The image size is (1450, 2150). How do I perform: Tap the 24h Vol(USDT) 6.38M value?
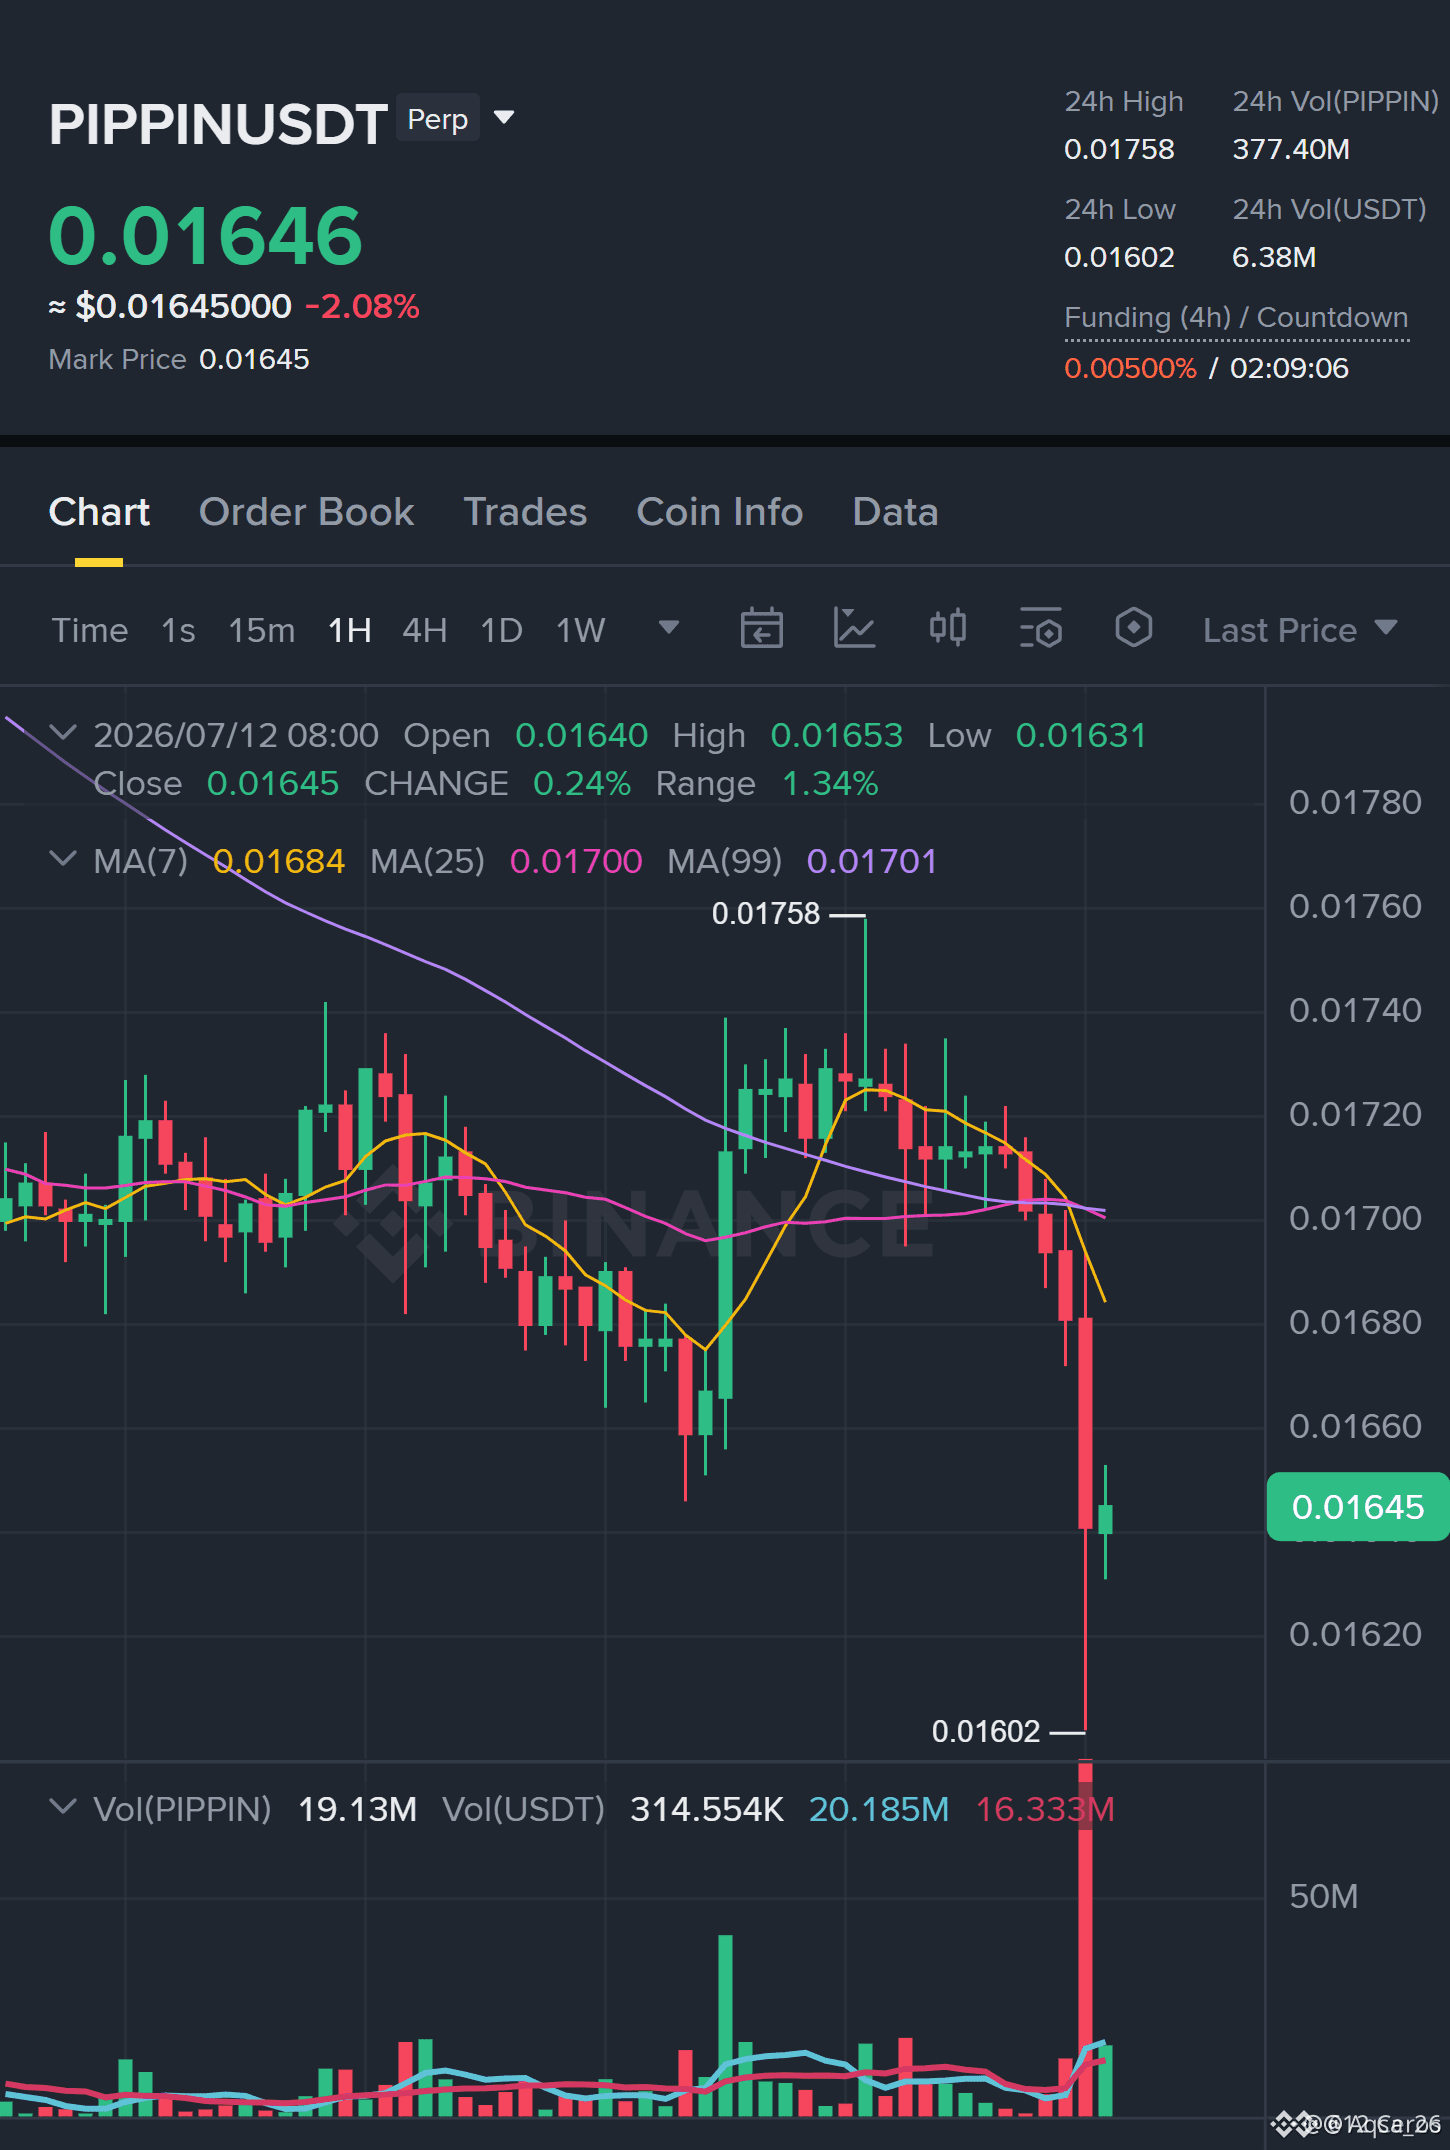pos(1274,257)
